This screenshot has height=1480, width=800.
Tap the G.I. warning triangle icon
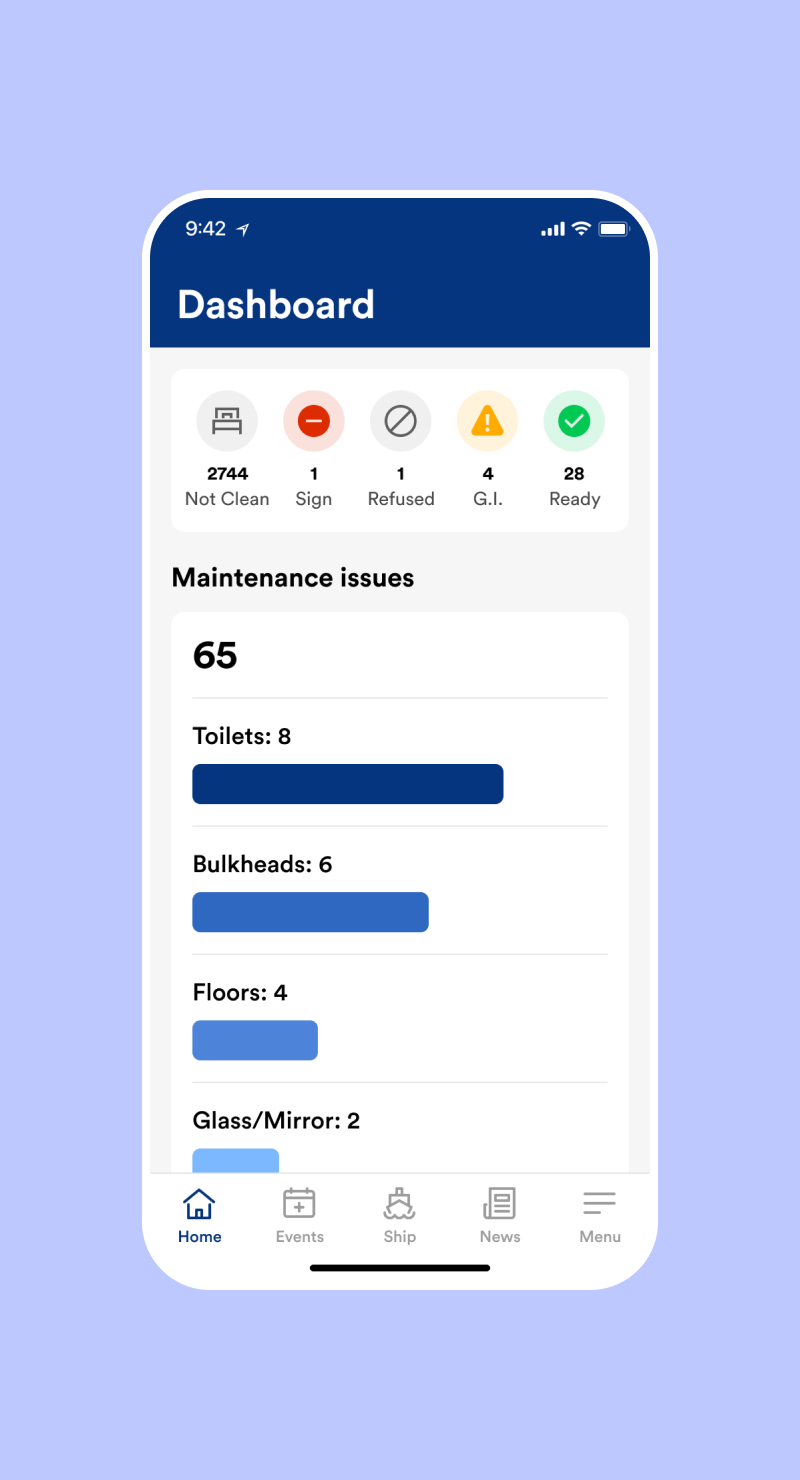pos(487,421)
